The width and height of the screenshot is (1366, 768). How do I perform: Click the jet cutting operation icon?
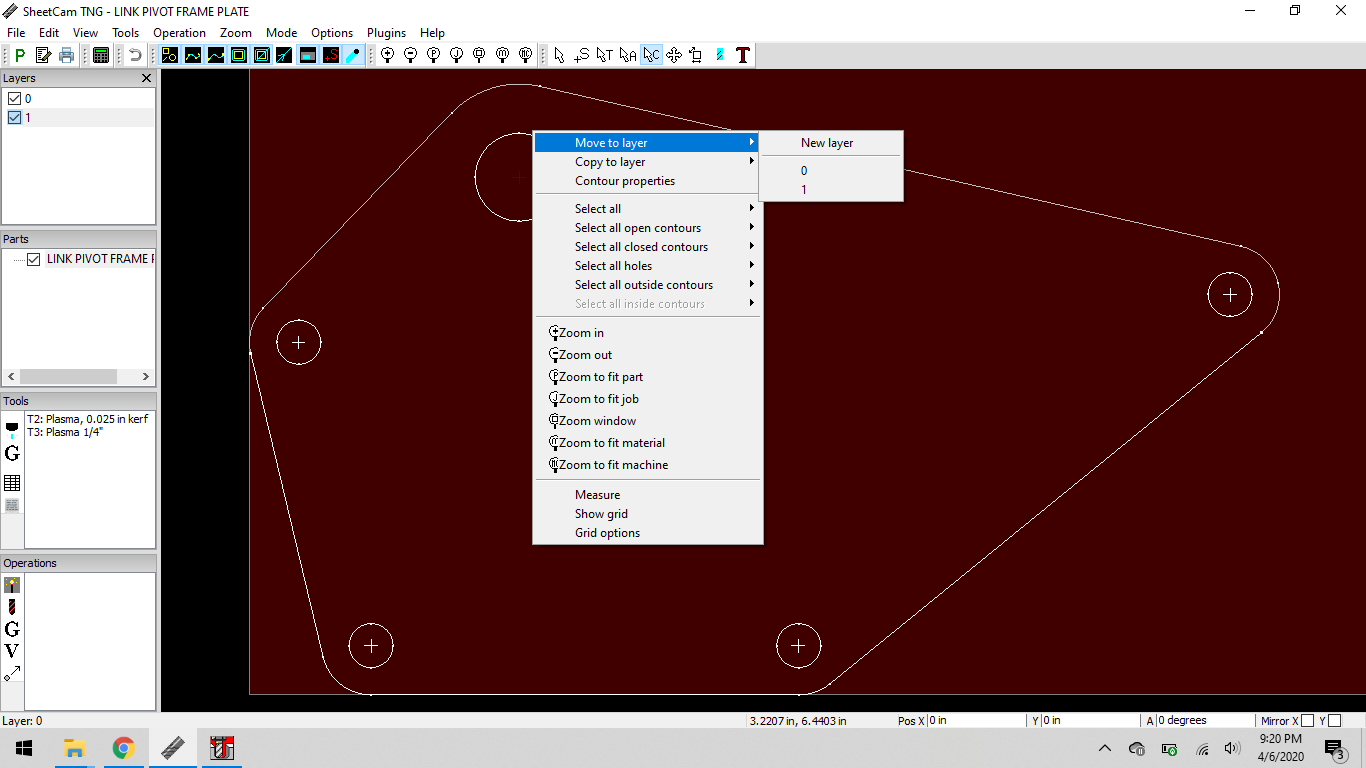click(x=12, y=585)
